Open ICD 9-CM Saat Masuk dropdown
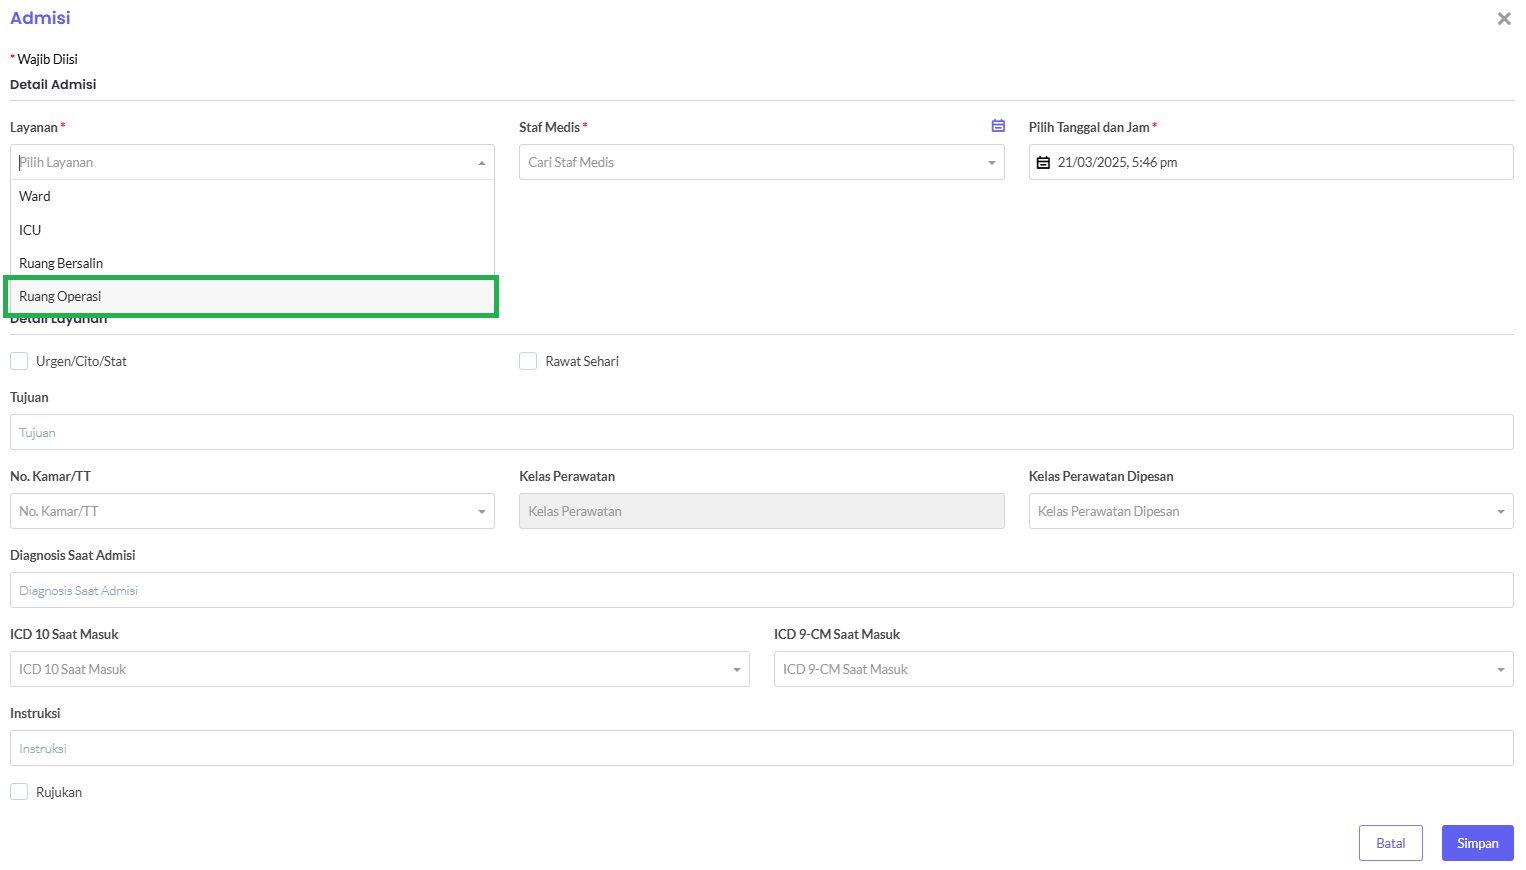Screen dimensions: 1526x870 (1143, 669)
